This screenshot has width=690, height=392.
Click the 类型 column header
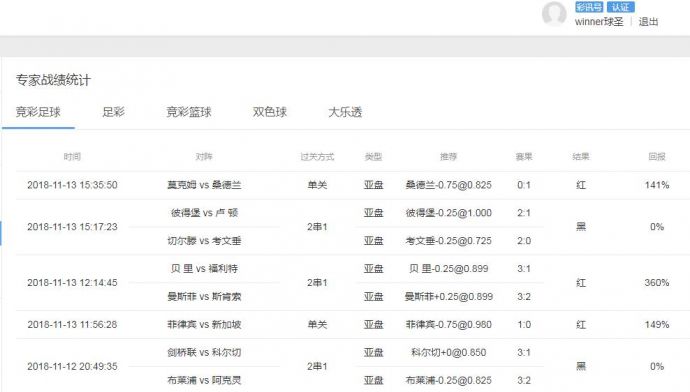pos(373,157)
